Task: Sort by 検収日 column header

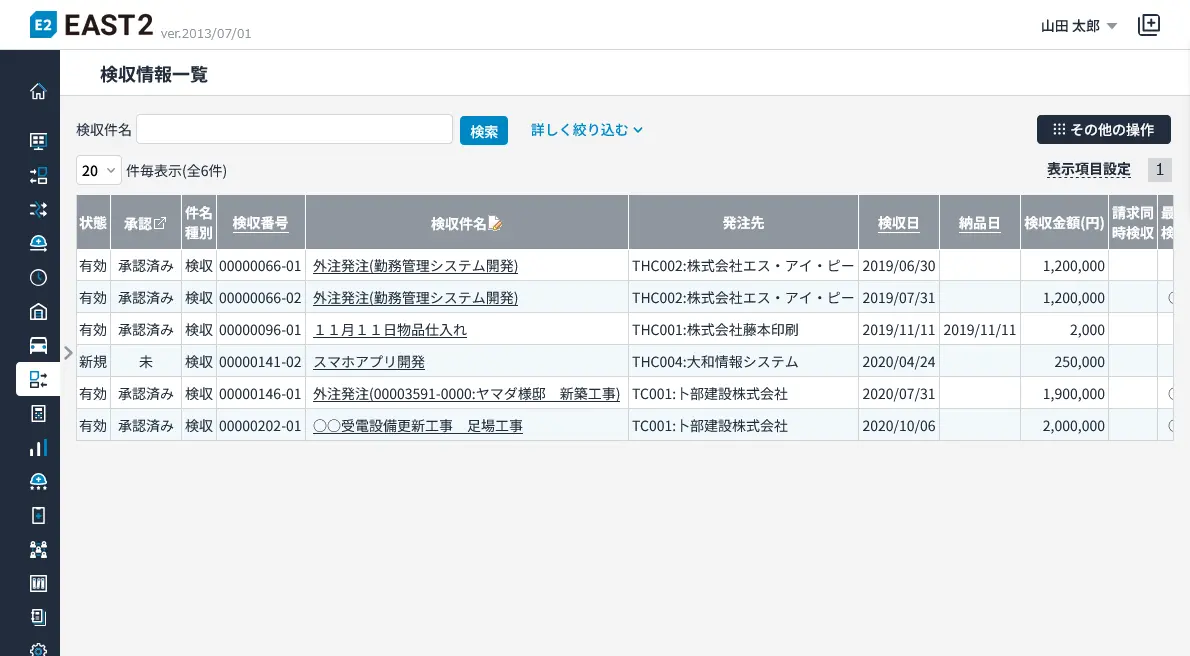Action: coord(898,223)
